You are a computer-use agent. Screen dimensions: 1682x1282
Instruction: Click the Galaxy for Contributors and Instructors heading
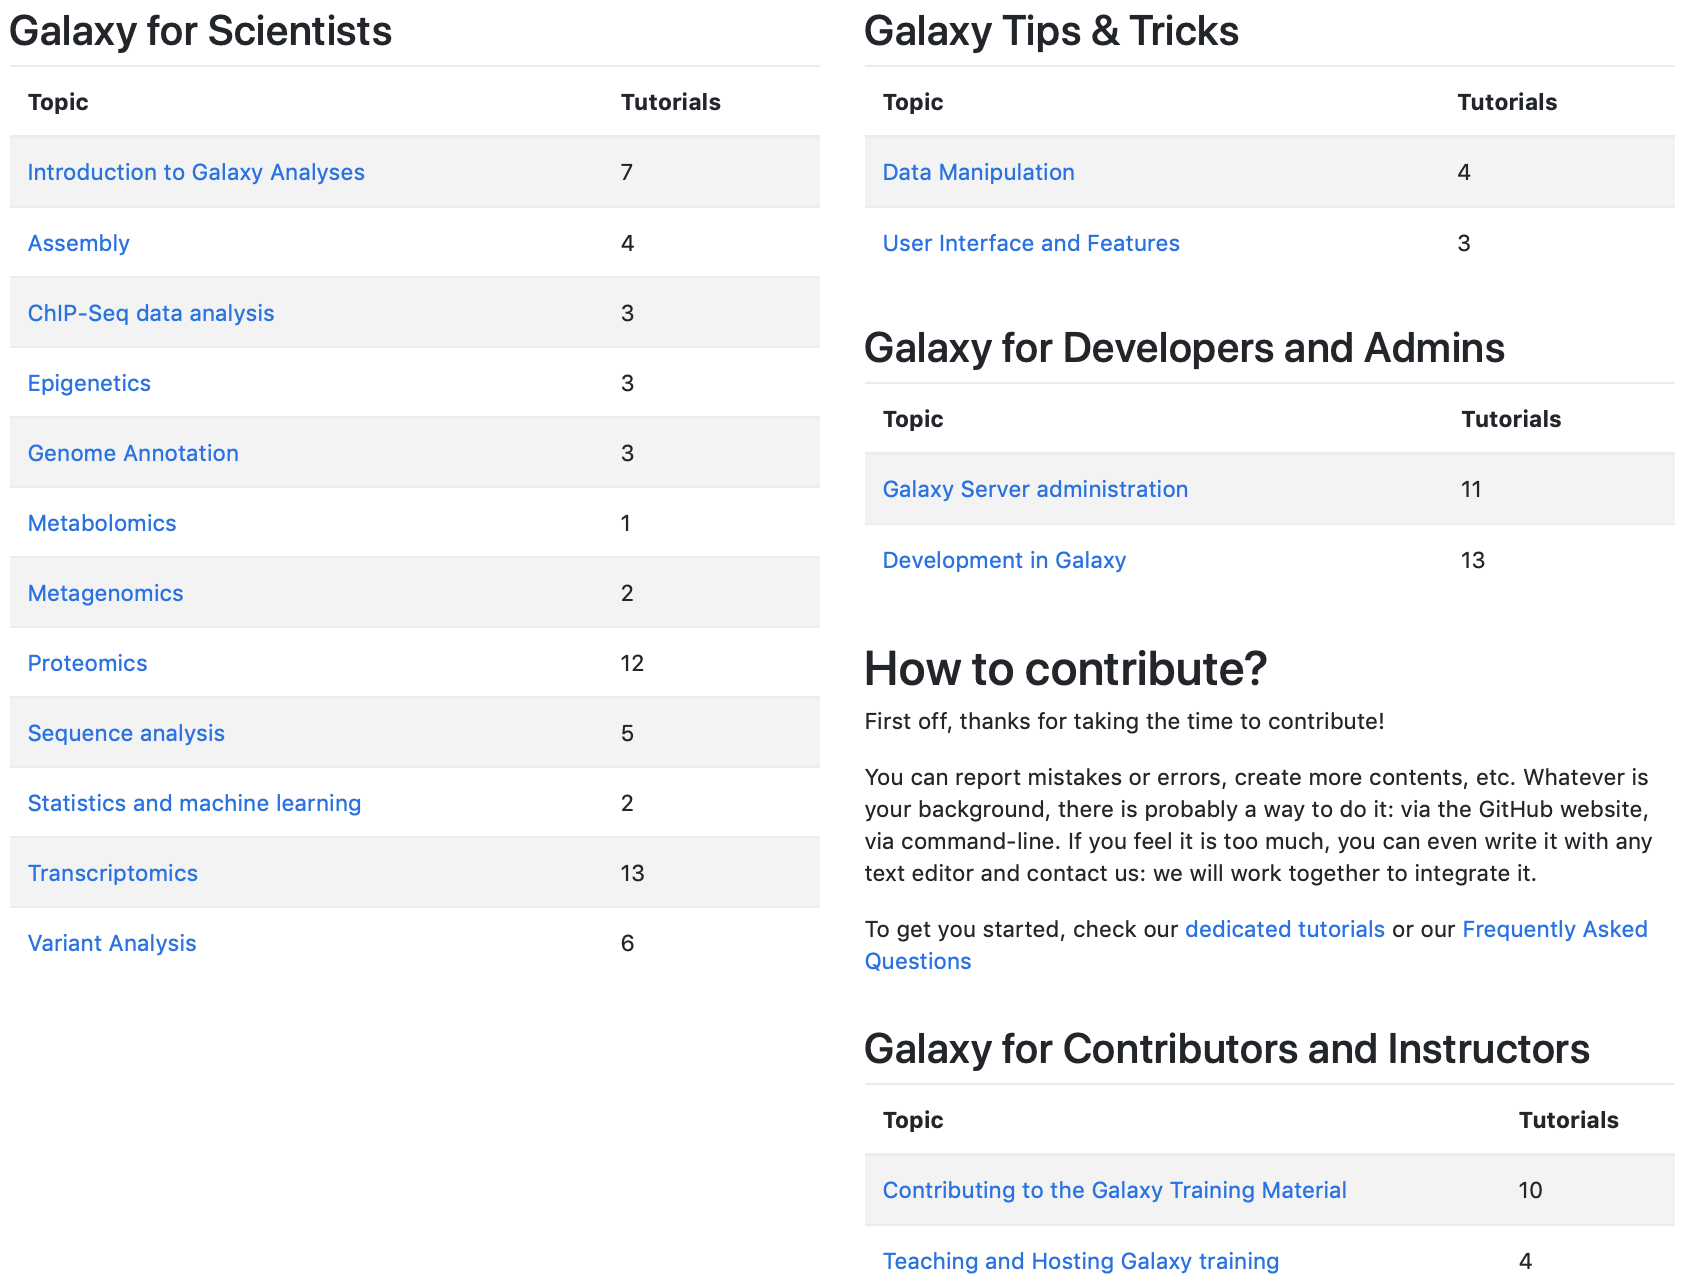1227,1049
